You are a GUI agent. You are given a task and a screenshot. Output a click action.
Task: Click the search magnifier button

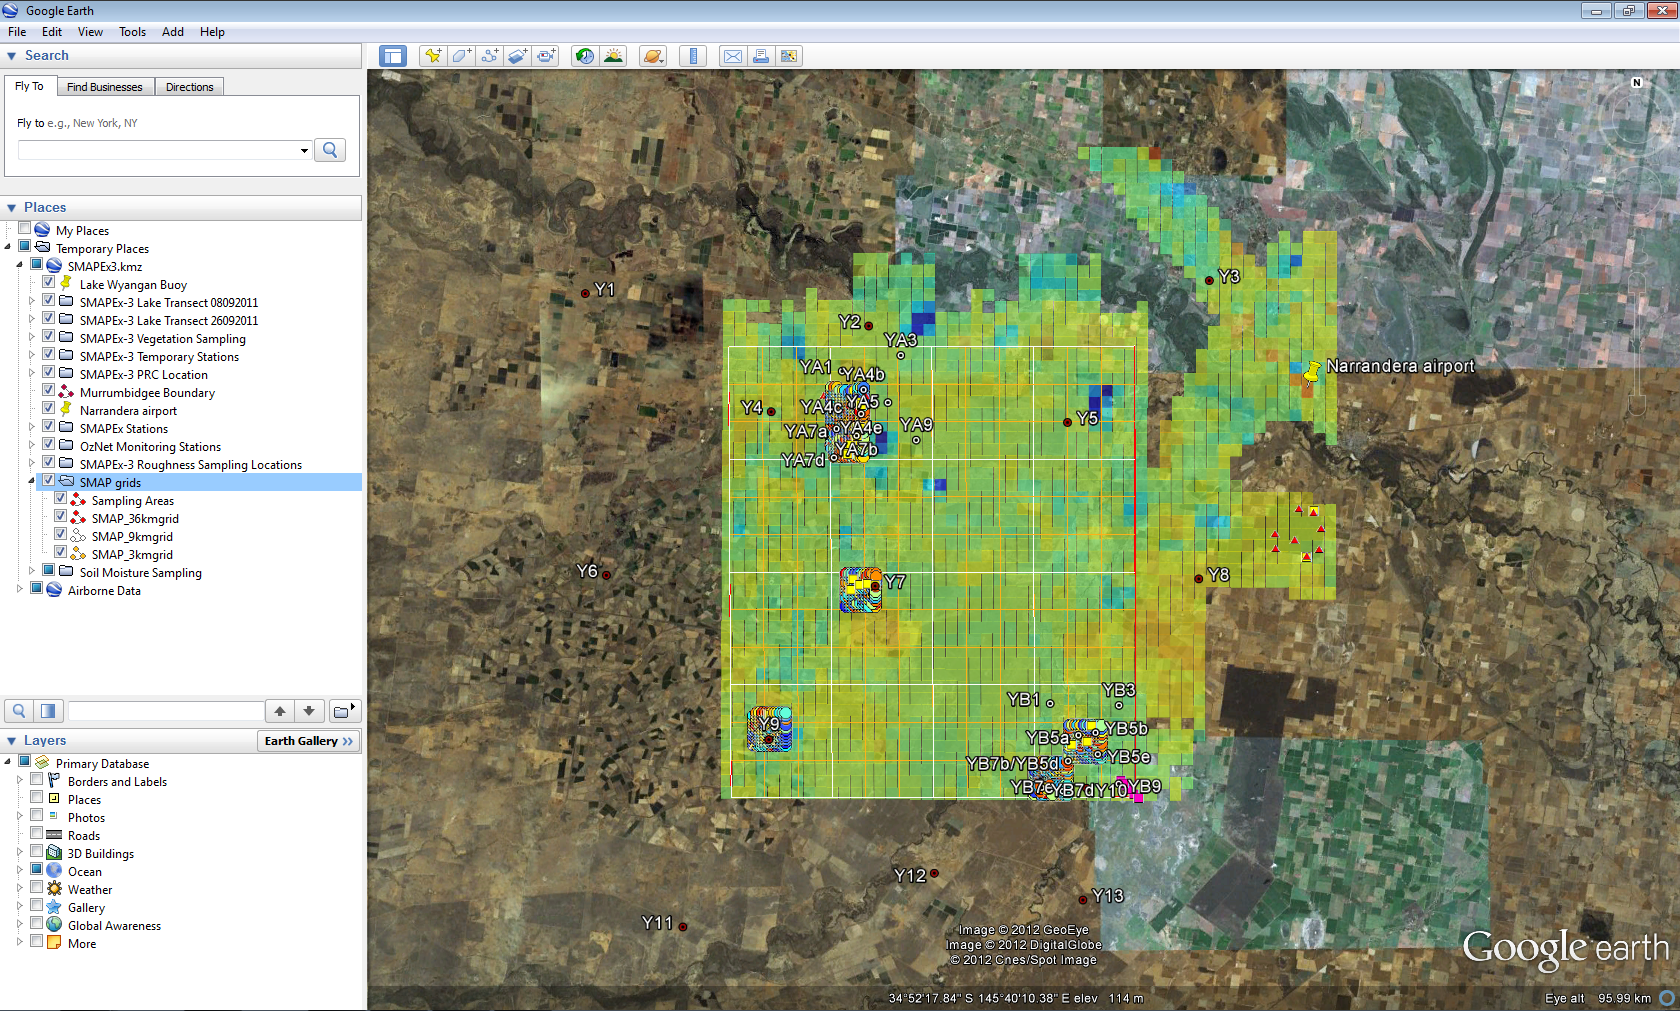click(x=330, y=150)
